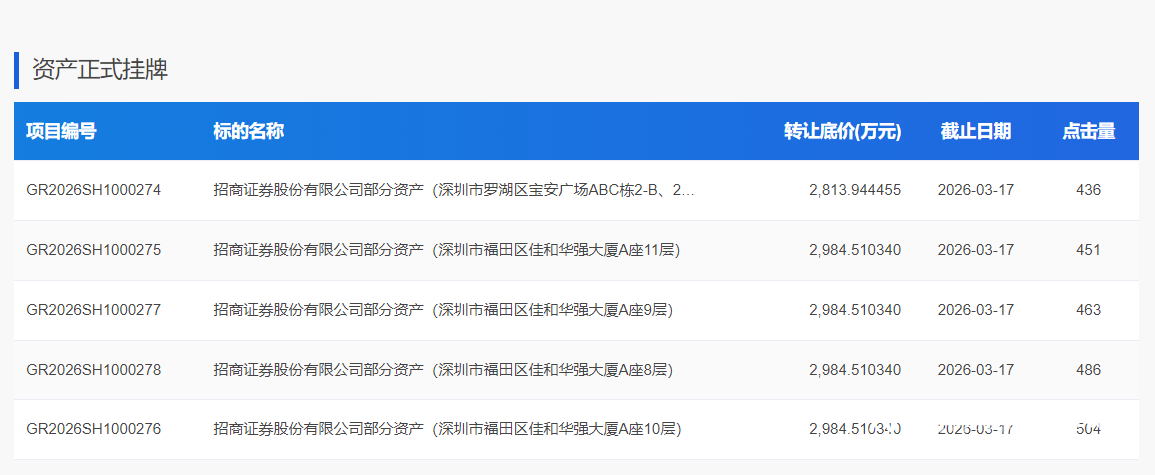Open project number GR2026SH1000277
The height and width of the screenshot is (475, 1155).
[x=93, y=310]
